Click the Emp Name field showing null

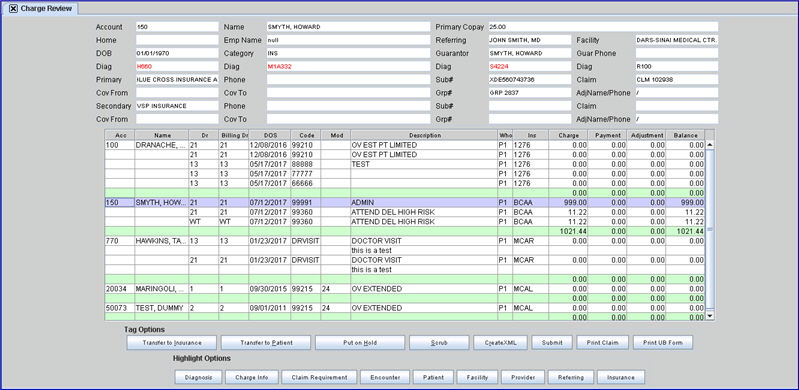click(349, 40)
